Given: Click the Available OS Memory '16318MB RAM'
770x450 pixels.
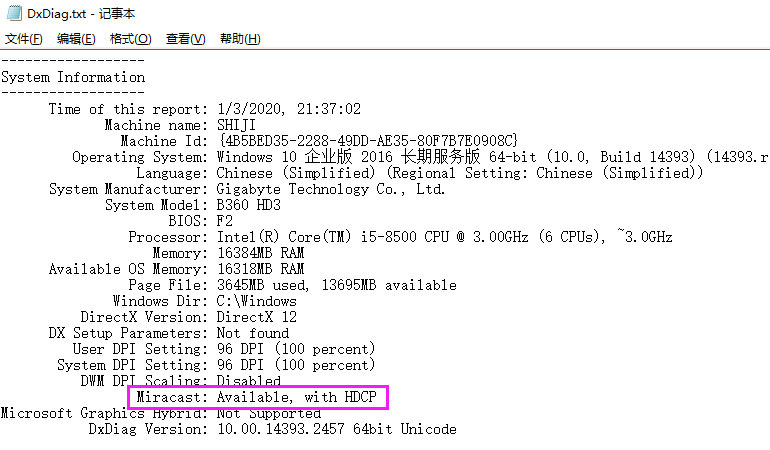Looking at the screenshot, I should pyautogui.click(x=260, y=269).
